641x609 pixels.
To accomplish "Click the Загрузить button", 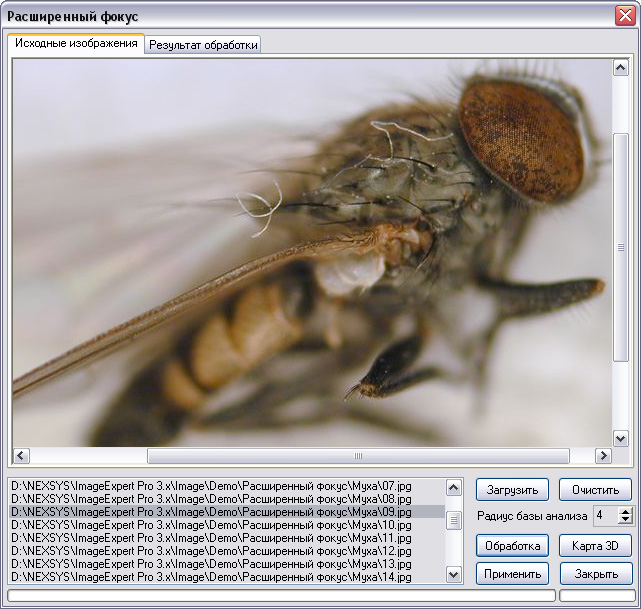I will pos(512,490).
